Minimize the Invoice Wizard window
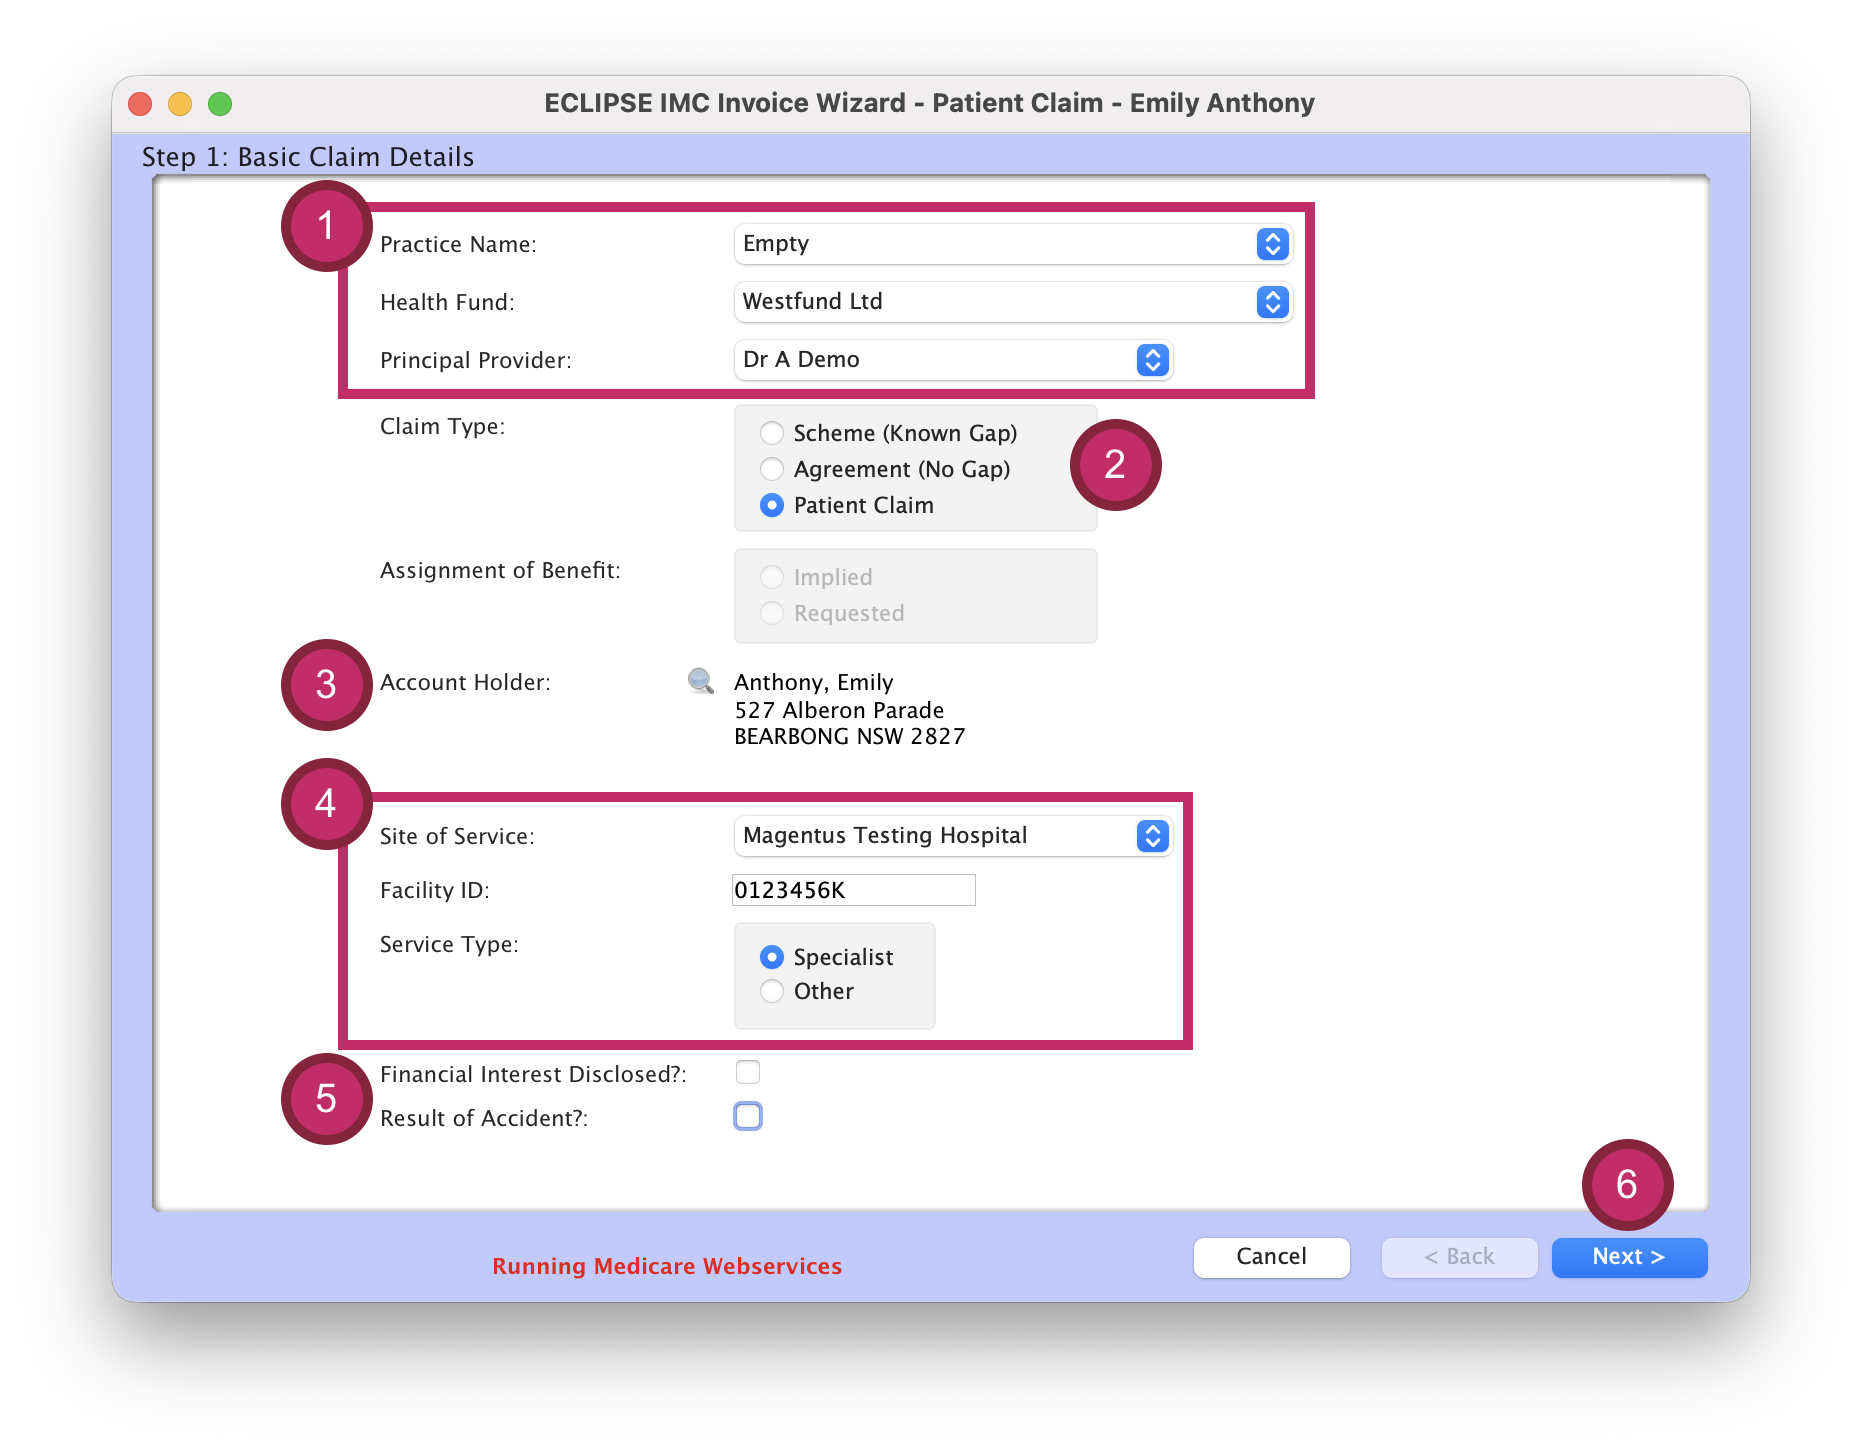The image size is (1862, 1450). (x=180, y=104)
